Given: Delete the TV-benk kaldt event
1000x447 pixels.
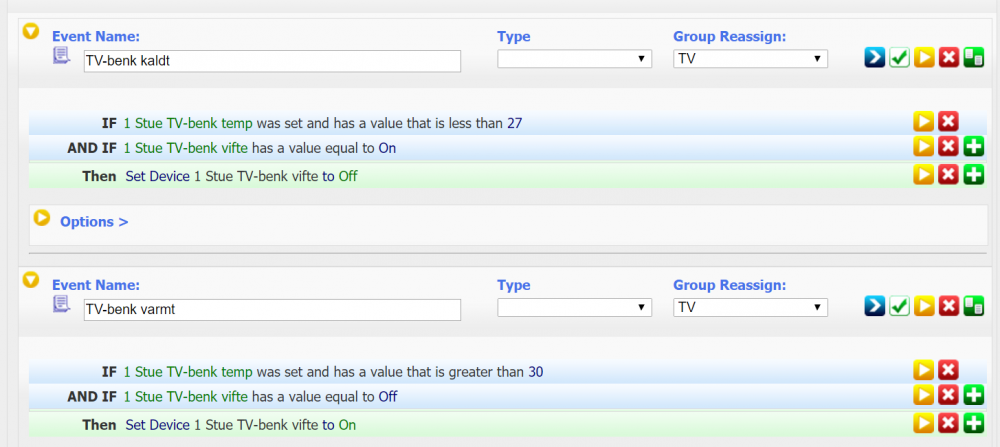Looking at the screenshot, I should 949,59.
